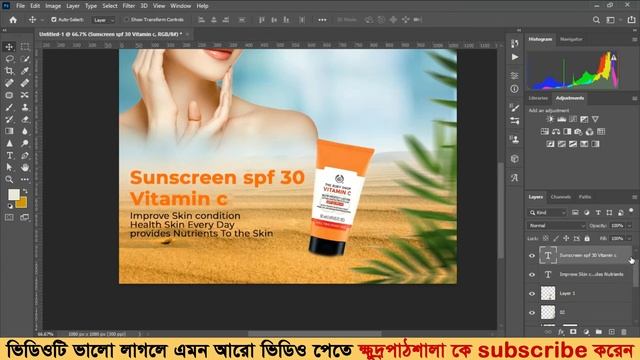Image resolution: width=640 pixels, height=360 pixels.
Task: Open the Info panel icon
Action: [x=515, y=89]
